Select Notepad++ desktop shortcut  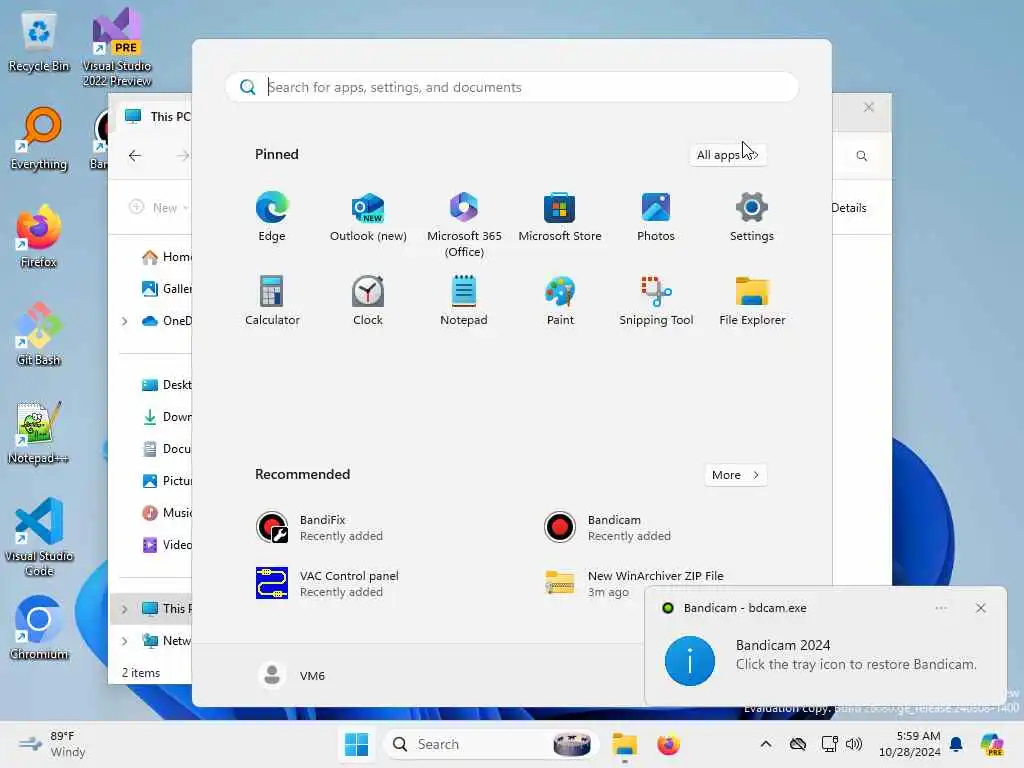[x=39, y=433]
